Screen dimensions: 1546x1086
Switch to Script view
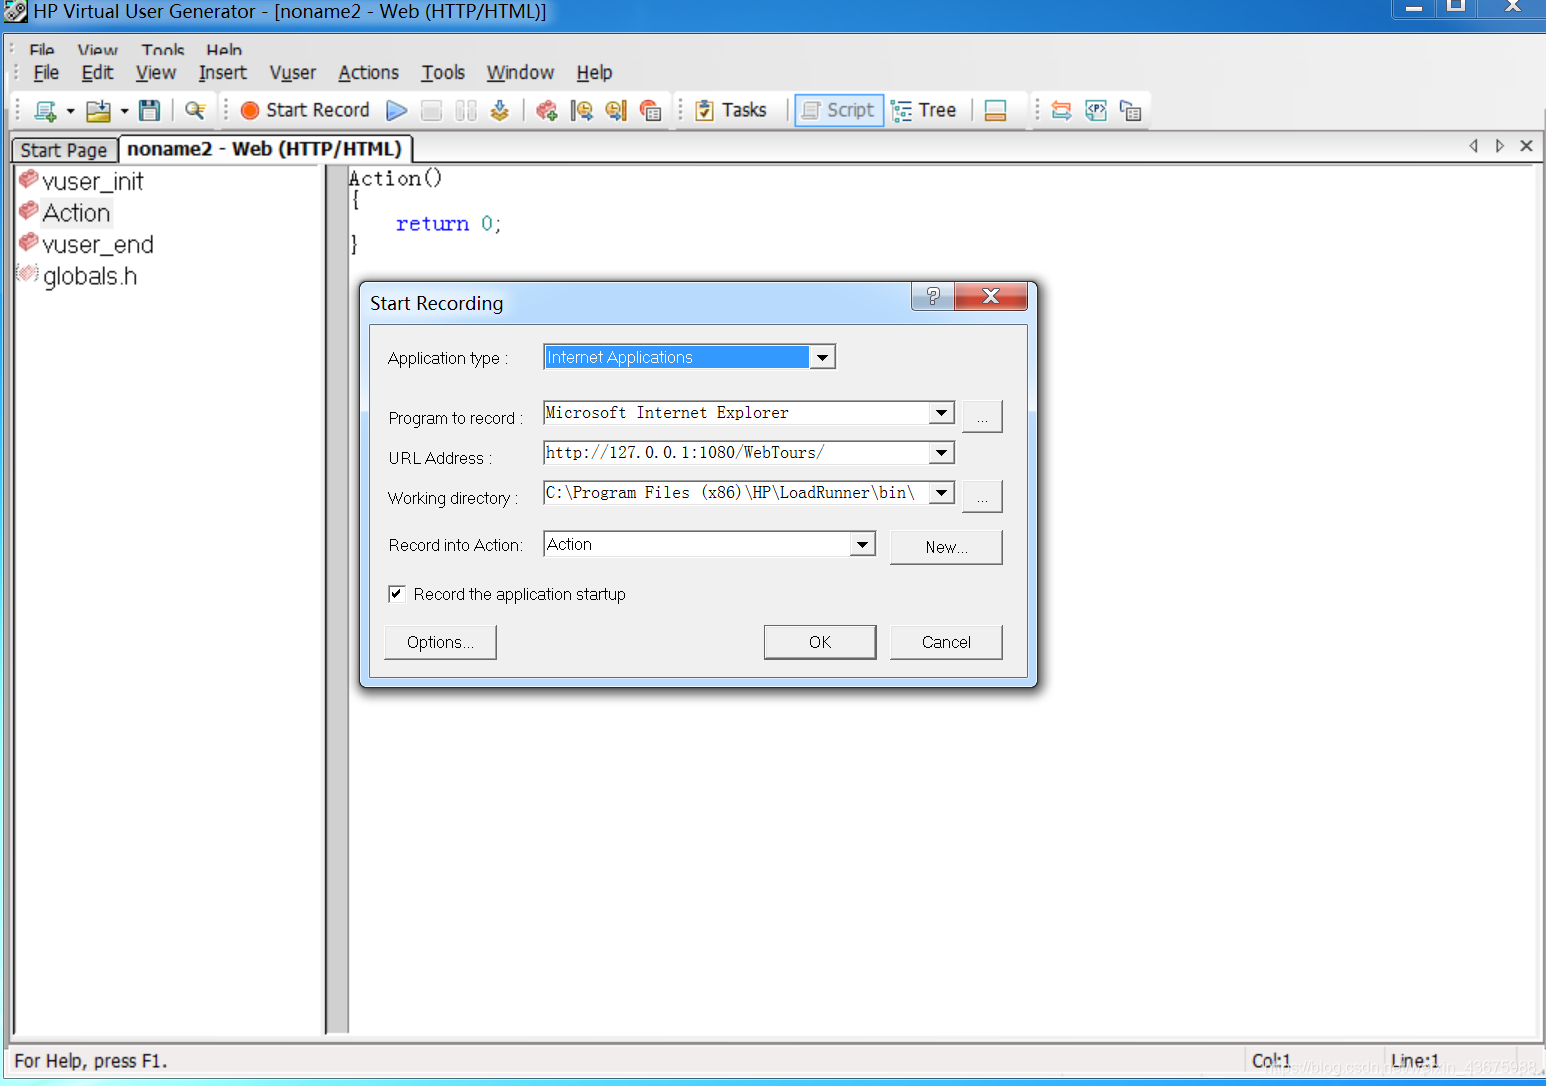tap(839, 110)
